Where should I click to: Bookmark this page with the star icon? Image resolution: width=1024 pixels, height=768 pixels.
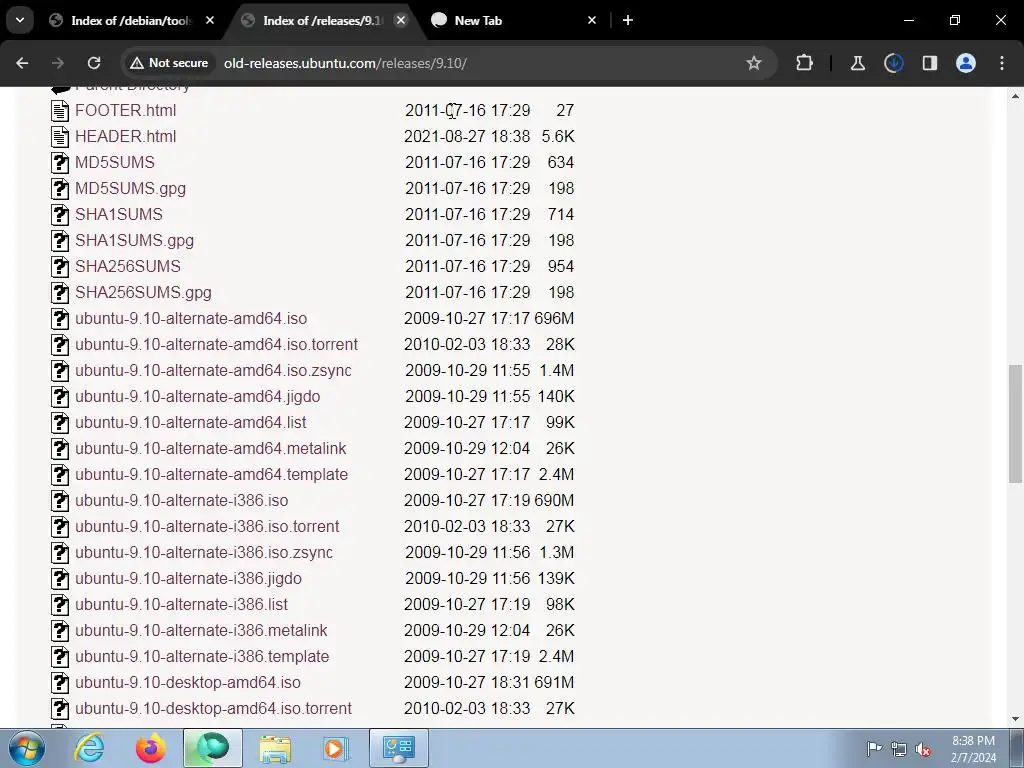(x=754, y=63)
